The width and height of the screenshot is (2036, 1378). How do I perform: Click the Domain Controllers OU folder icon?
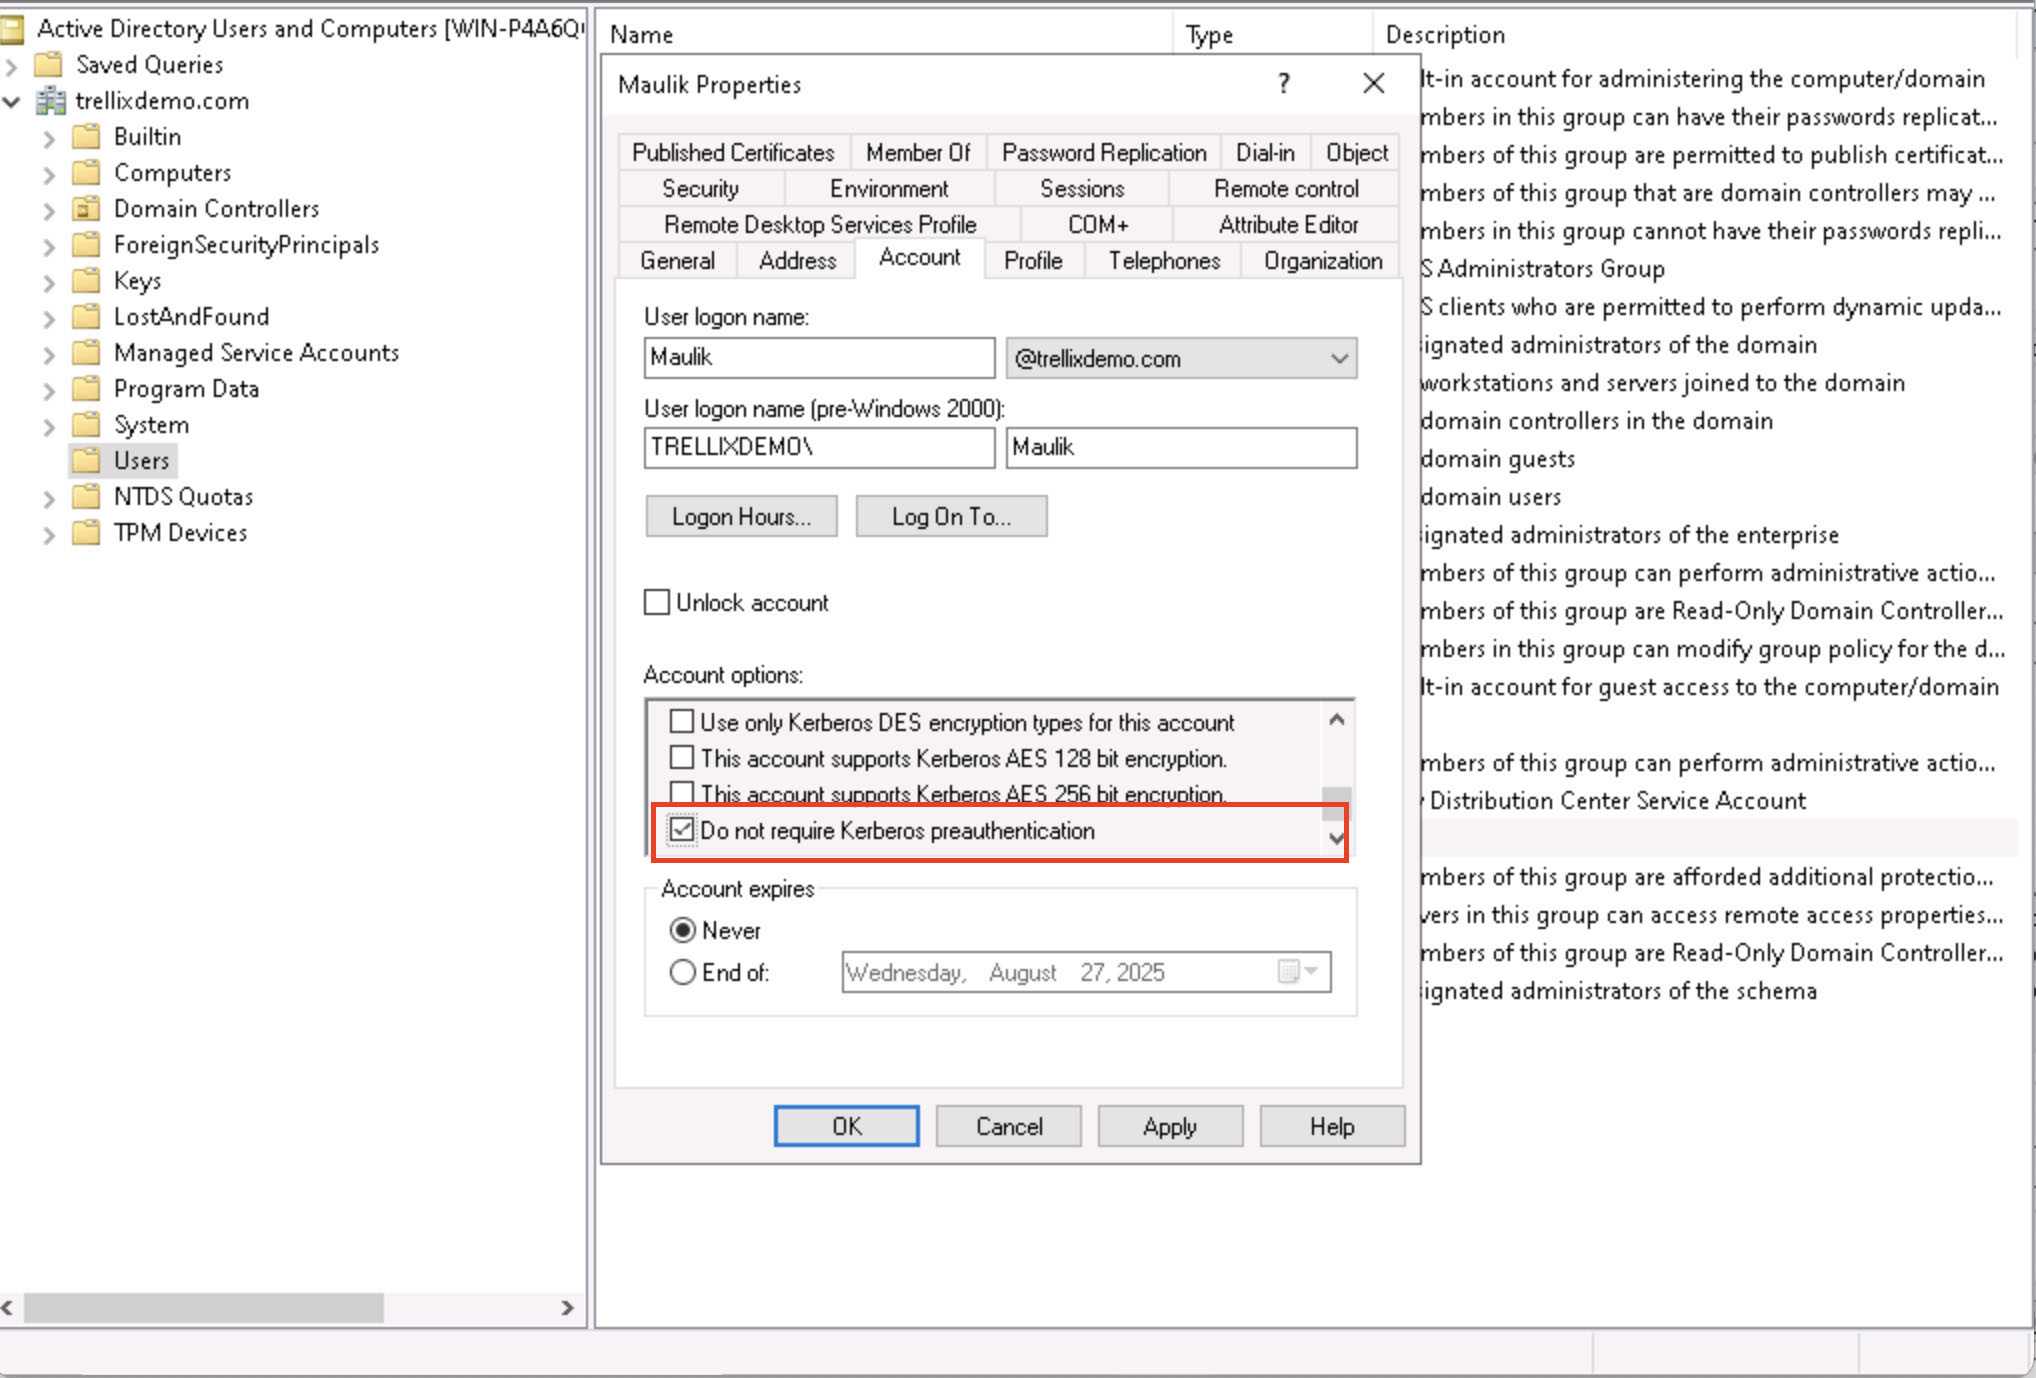(x=87, y=209)
